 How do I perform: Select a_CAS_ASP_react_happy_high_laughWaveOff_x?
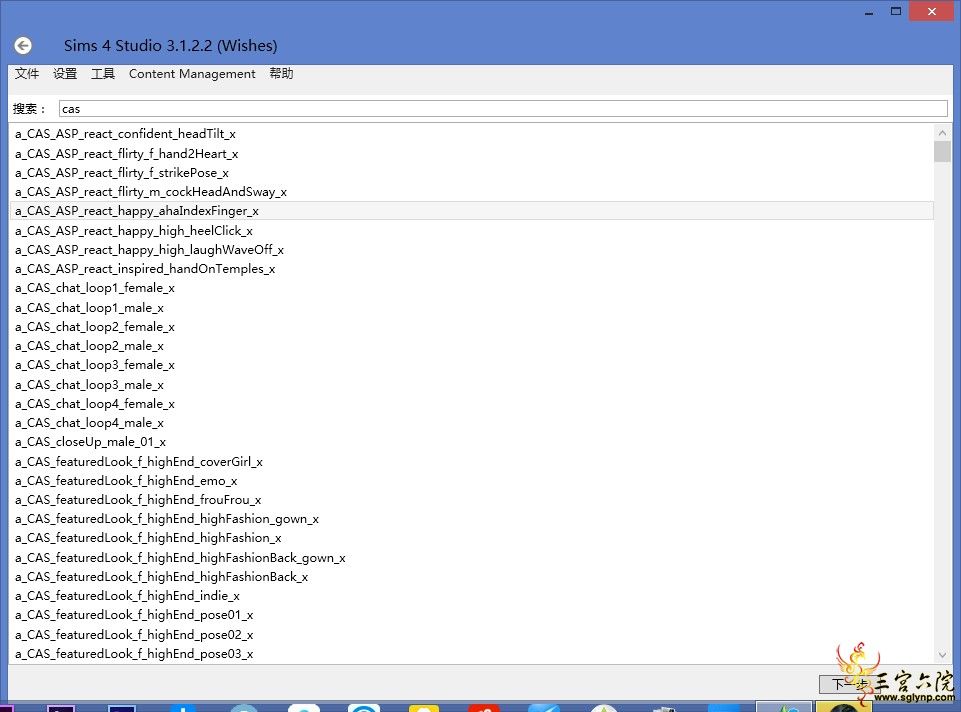pos(471,249)
